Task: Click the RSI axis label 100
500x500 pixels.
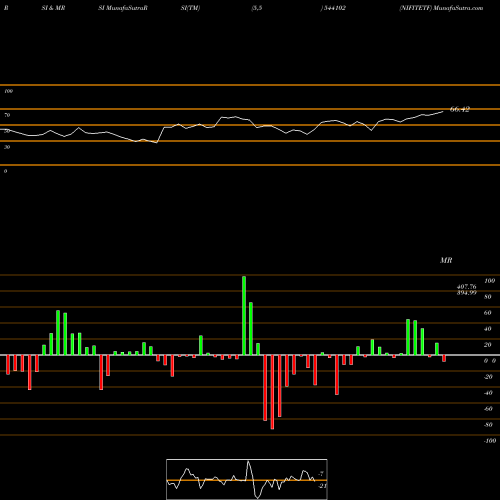Action: point(8,91)
